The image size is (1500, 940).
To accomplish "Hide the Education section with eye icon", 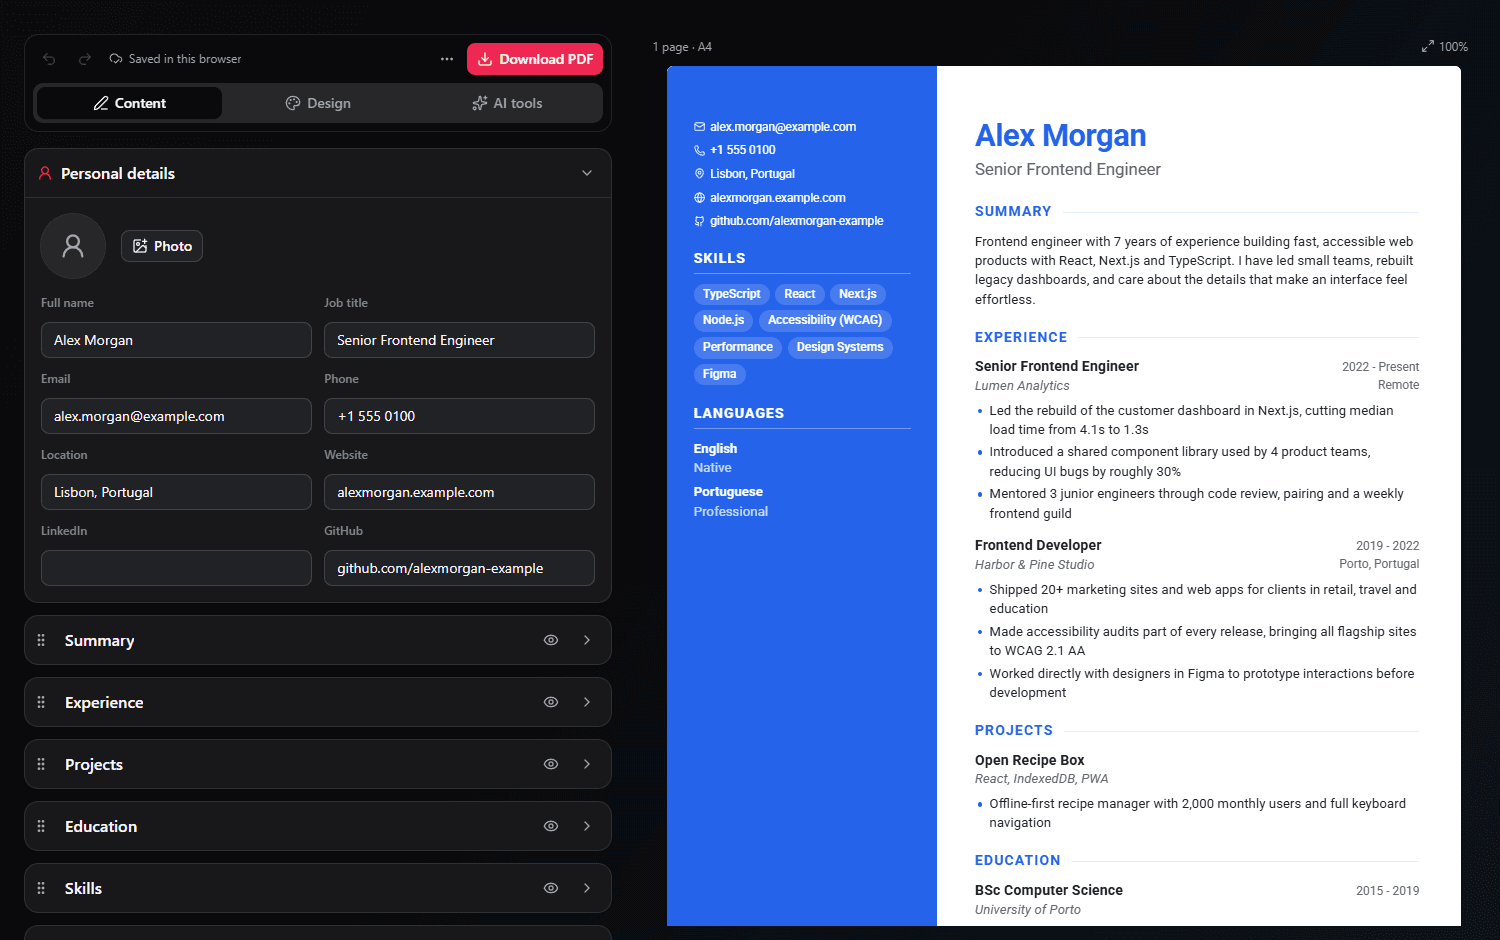I will click(551, 826).
